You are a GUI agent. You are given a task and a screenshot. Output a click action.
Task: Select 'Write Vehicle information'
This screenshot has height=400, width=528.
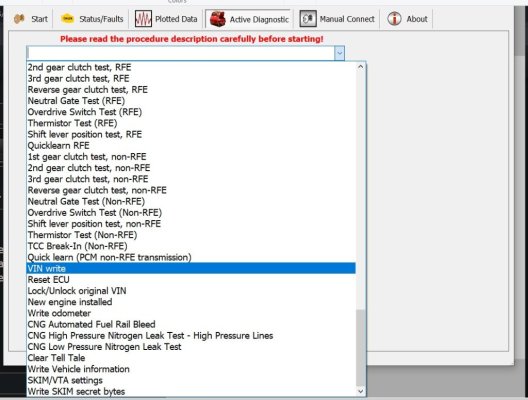(x=191, y=369)
